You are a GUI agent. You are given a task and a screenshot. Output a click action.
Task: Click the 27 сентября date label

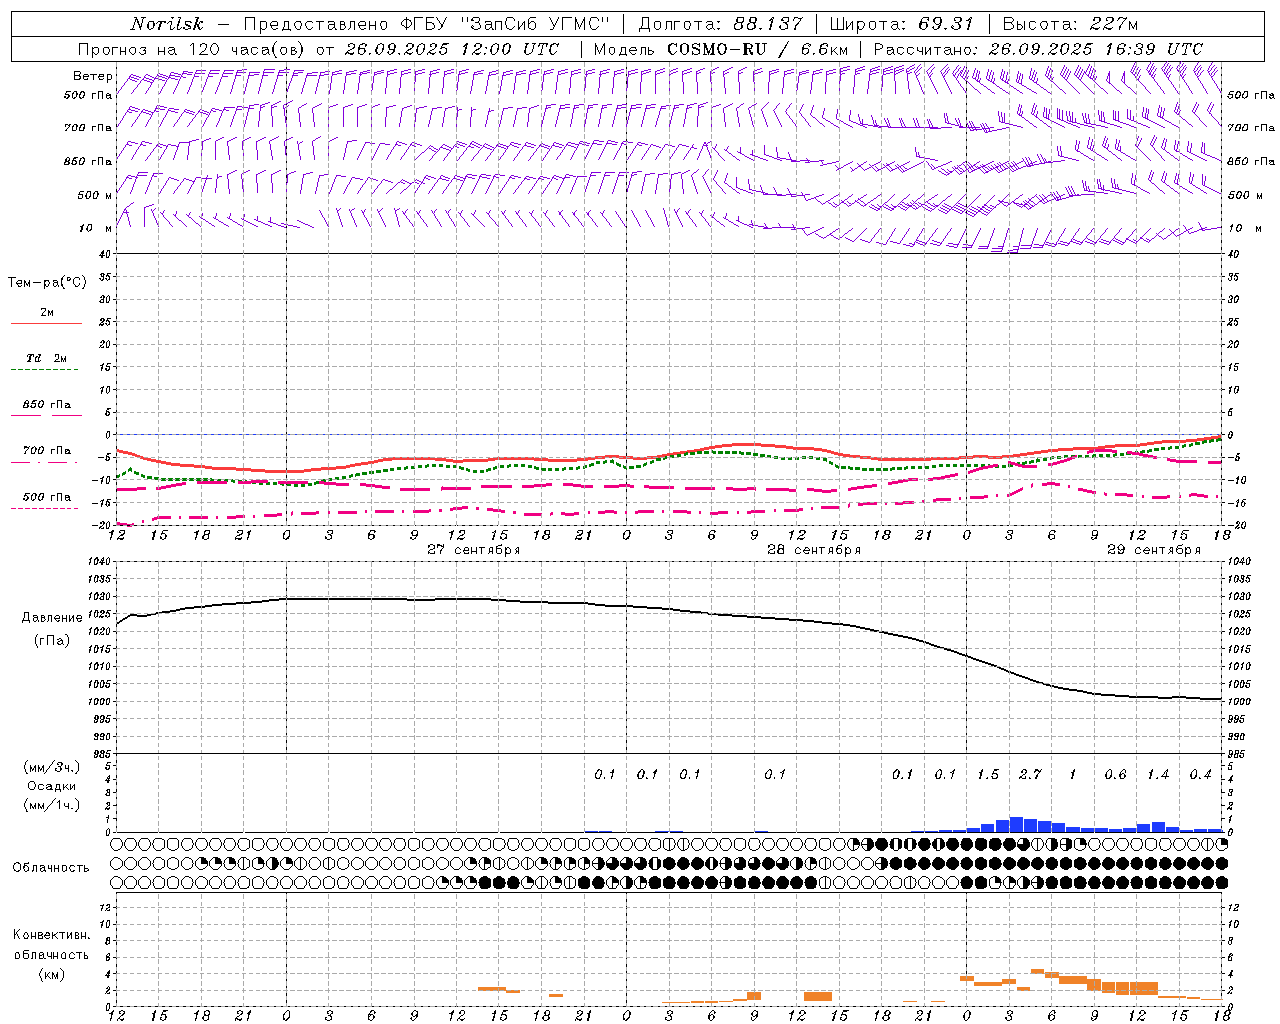[x=473, y=550]
